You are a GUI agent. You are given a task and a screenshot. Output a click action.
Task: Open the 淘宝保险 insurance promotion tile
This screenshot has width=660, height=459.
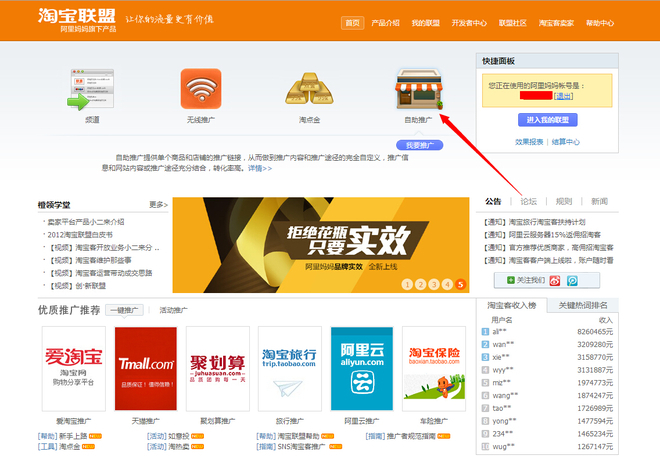tap(433, 368)
